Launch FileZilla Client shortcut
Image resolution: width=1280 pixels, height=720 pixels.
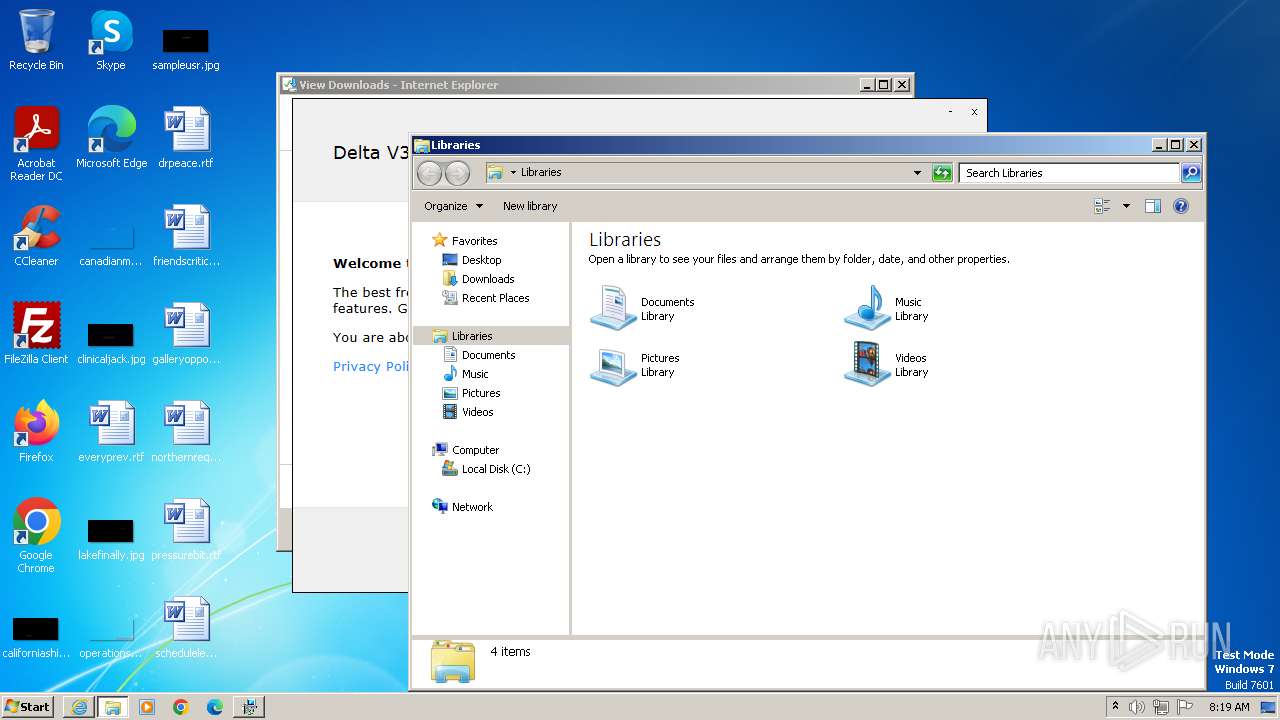36,334
